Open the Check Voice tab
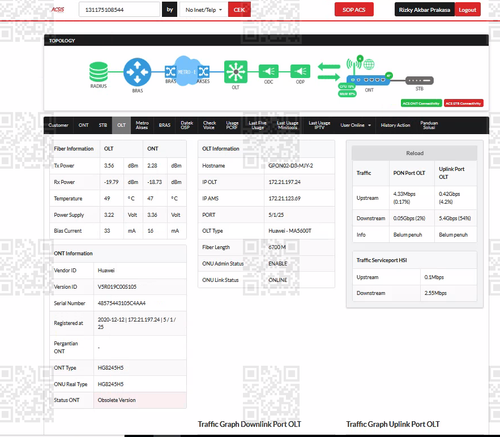 [x=209, y=125]
